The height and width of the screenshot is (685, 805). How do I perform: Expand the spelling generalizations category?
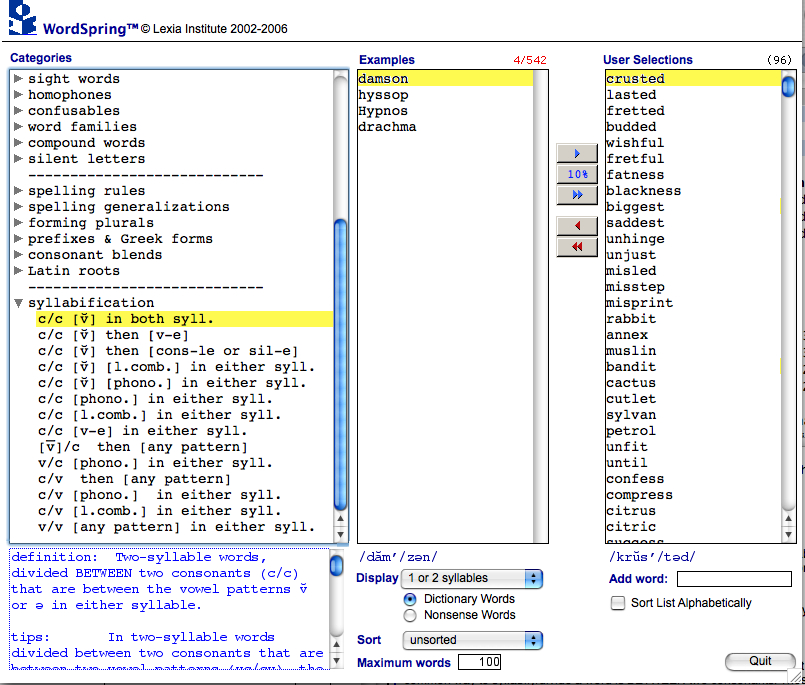pyautogui.click(x=18, y=206)
